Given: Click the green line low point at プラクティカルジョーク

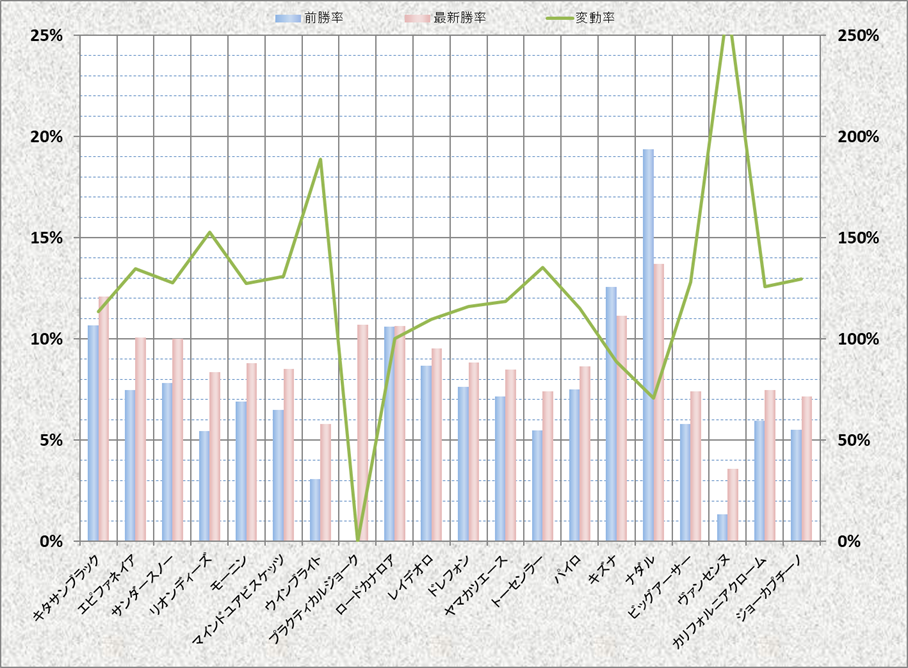Looking at the screenshot, I should point(357,538).
